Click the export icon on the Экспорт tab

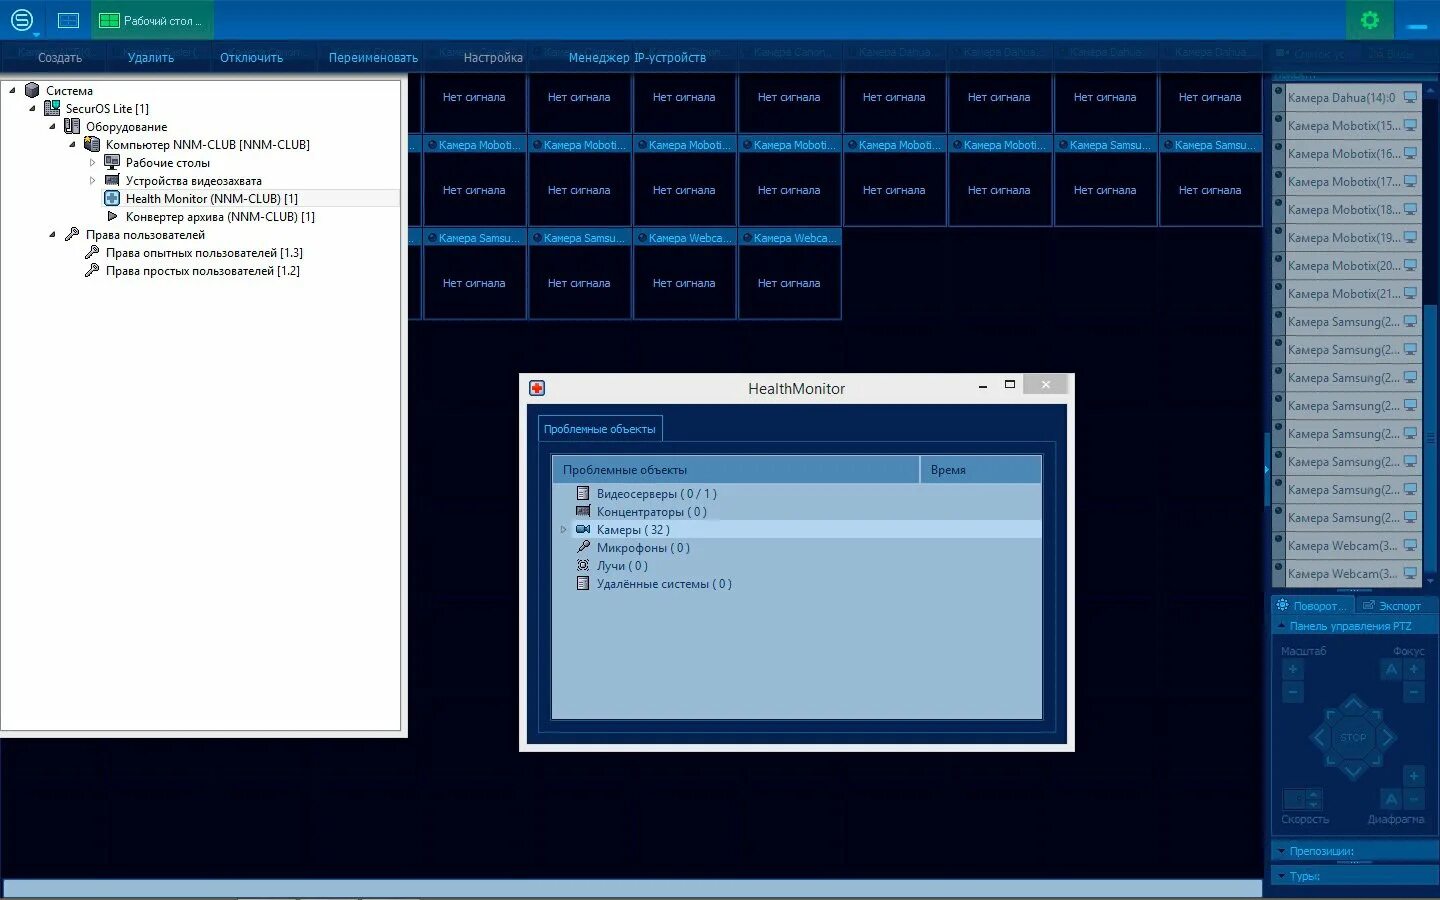point(1371,605)
